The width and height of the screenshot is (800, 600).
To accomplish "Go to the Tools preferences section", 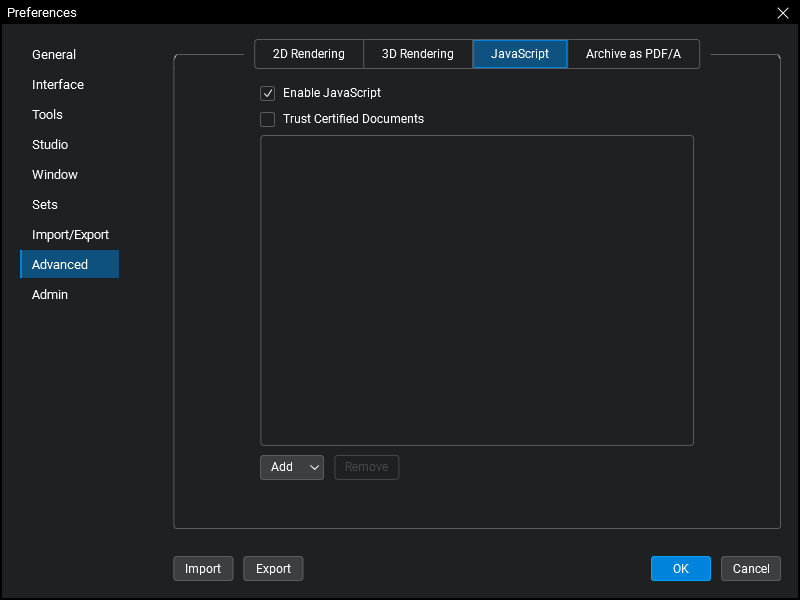I will click(x=47, y=115).
